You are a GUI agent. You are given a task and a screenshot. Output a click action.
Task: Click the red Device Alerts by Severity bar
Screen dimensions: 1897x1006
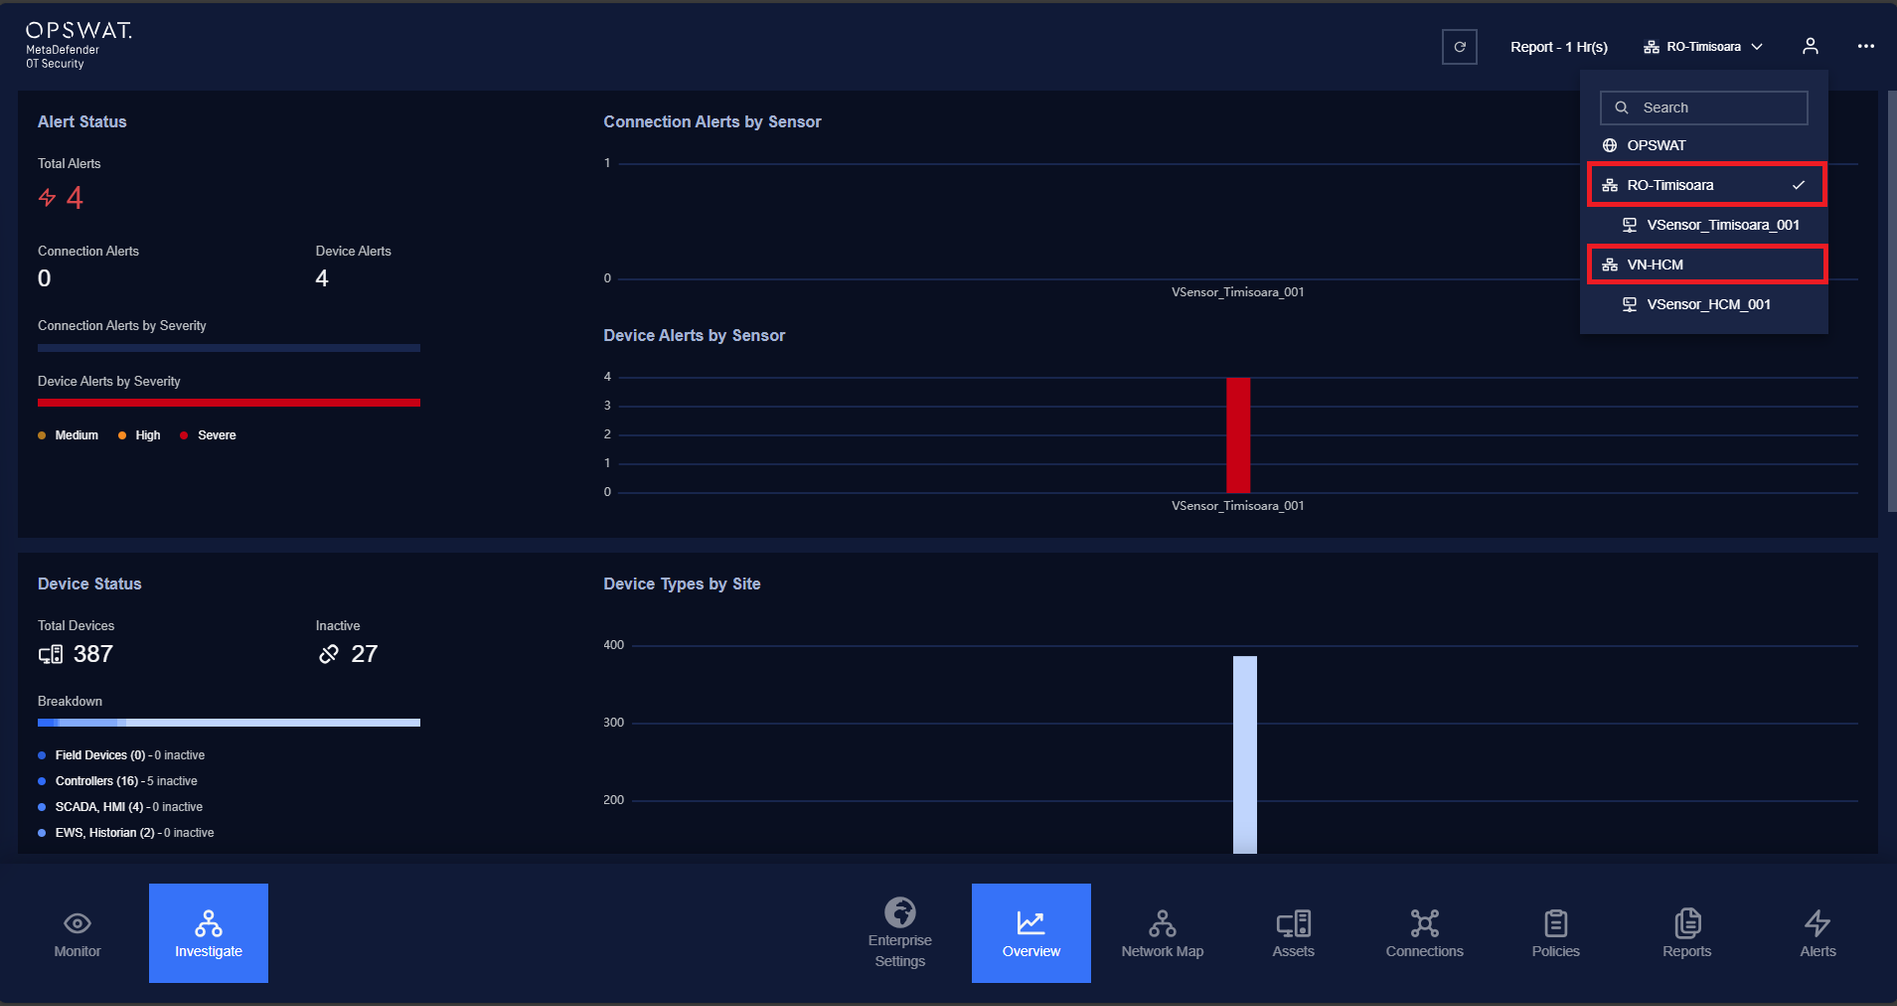pyautogui.click(x=229, y=403)
